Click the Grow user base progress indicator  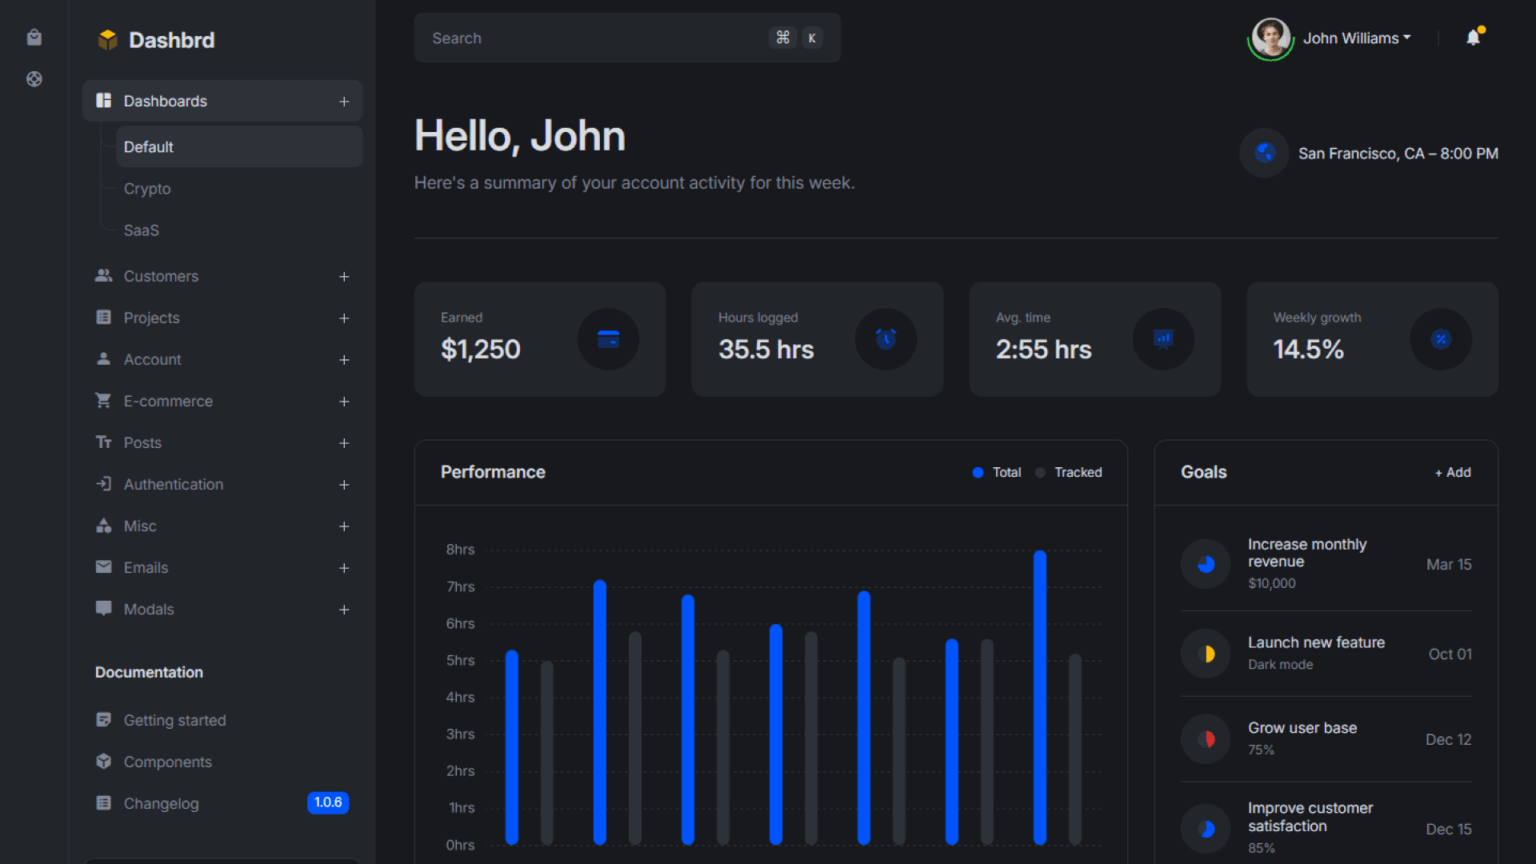point(1206,740)
